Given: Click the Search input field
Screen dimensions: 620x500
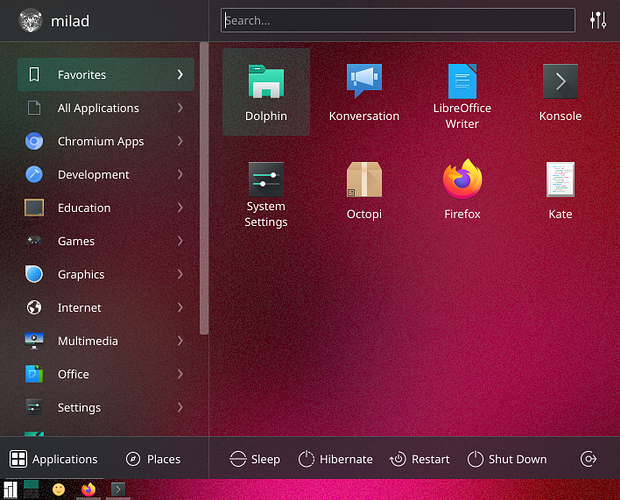Looking at the screenshot, I should 398,20.
